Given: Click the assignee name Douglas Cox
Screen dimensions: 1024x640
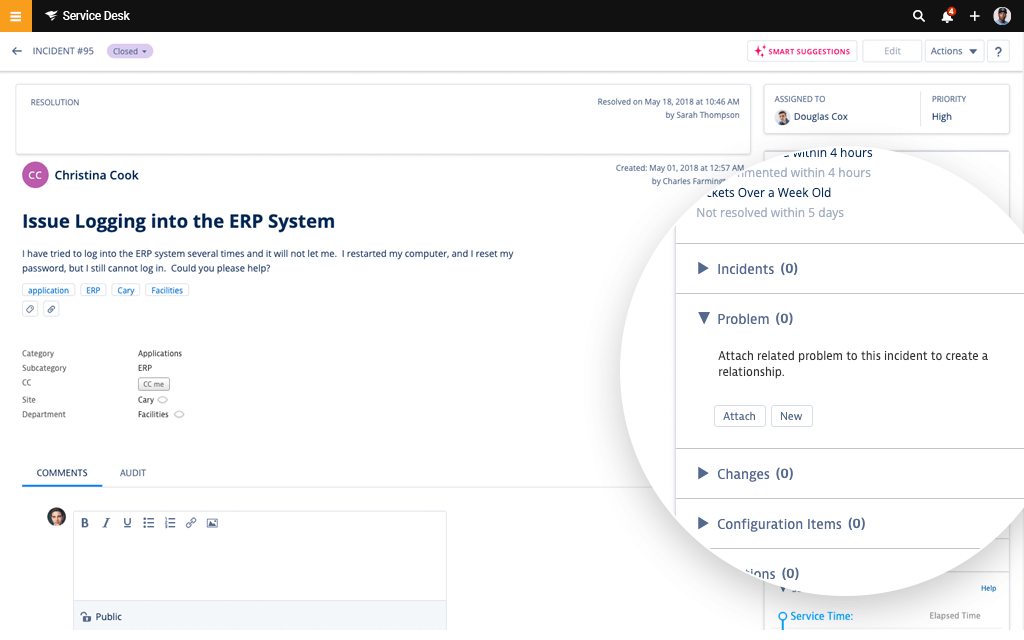Looking at the screenshot, I should click(820, 117).
